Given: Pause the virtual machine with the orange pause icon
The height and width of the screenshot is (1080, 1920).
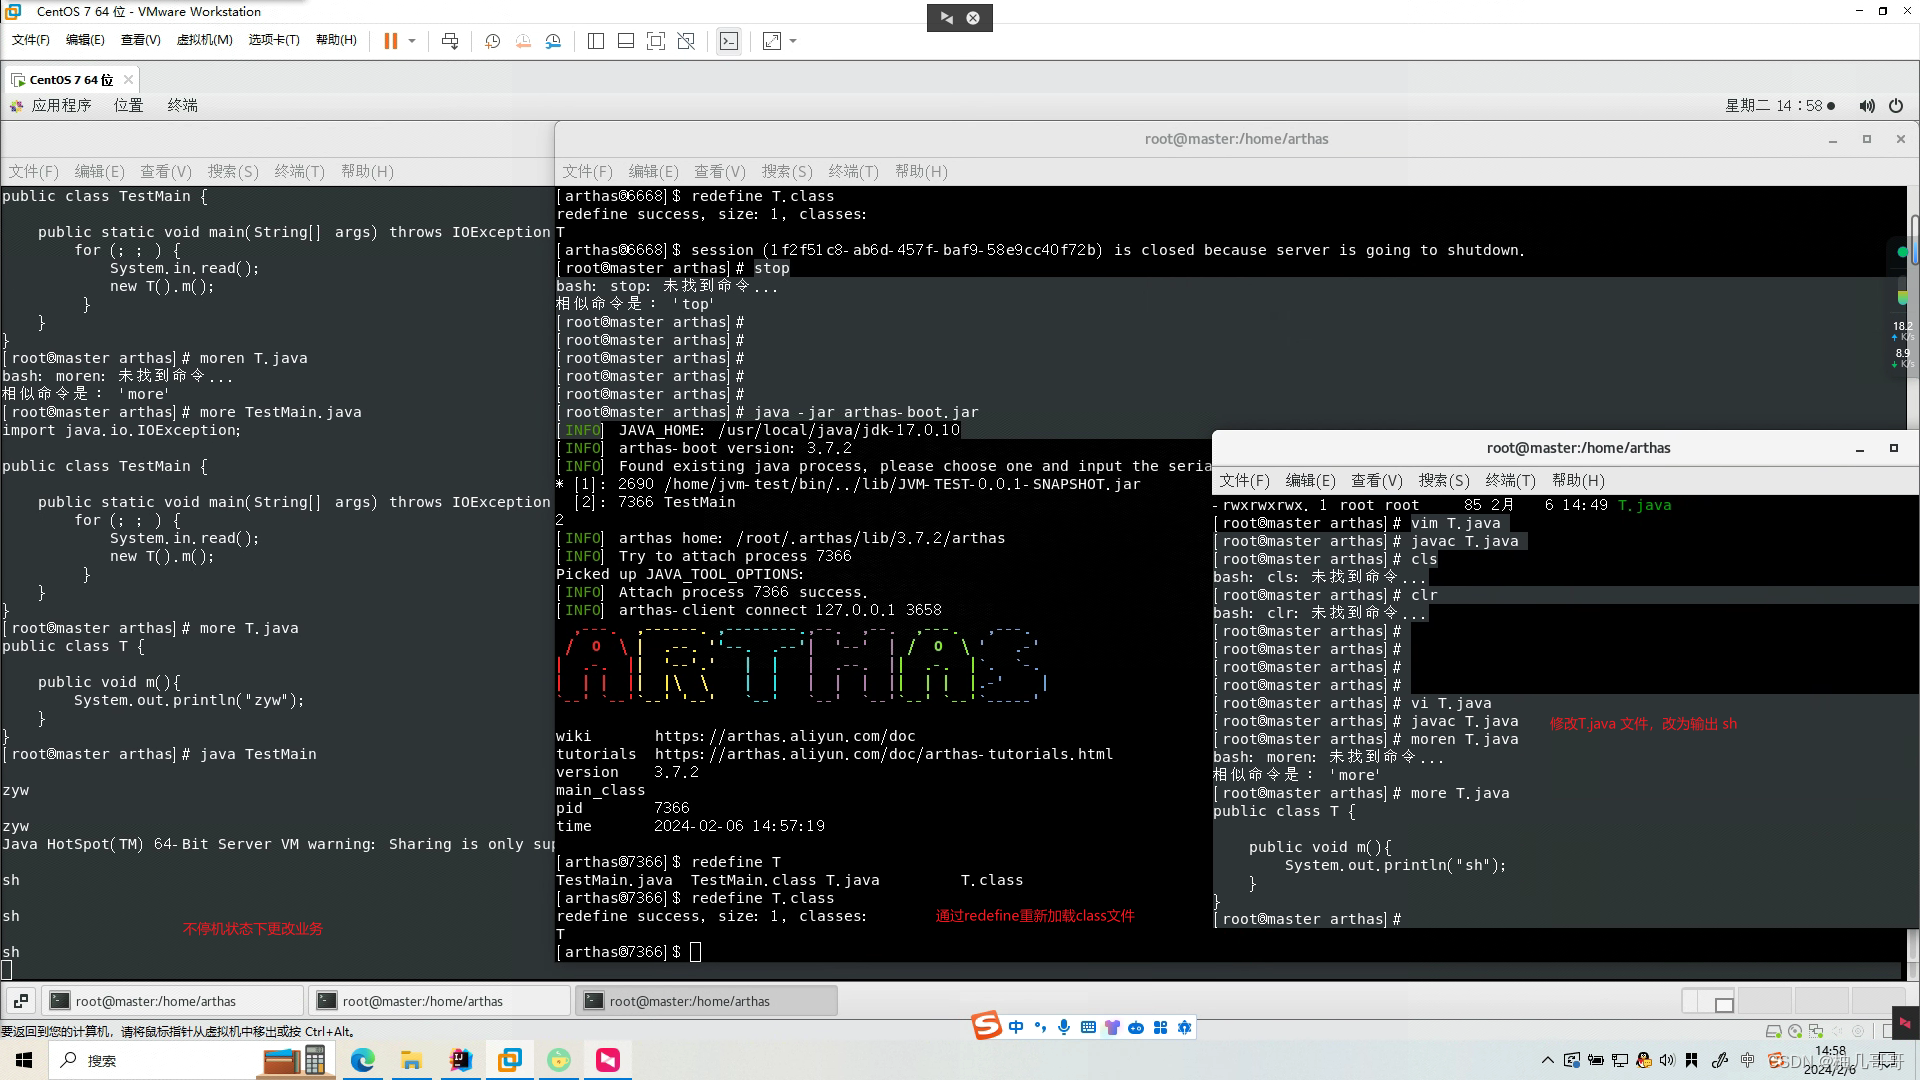Looking at the screenshot, I should tap(390, 41).
